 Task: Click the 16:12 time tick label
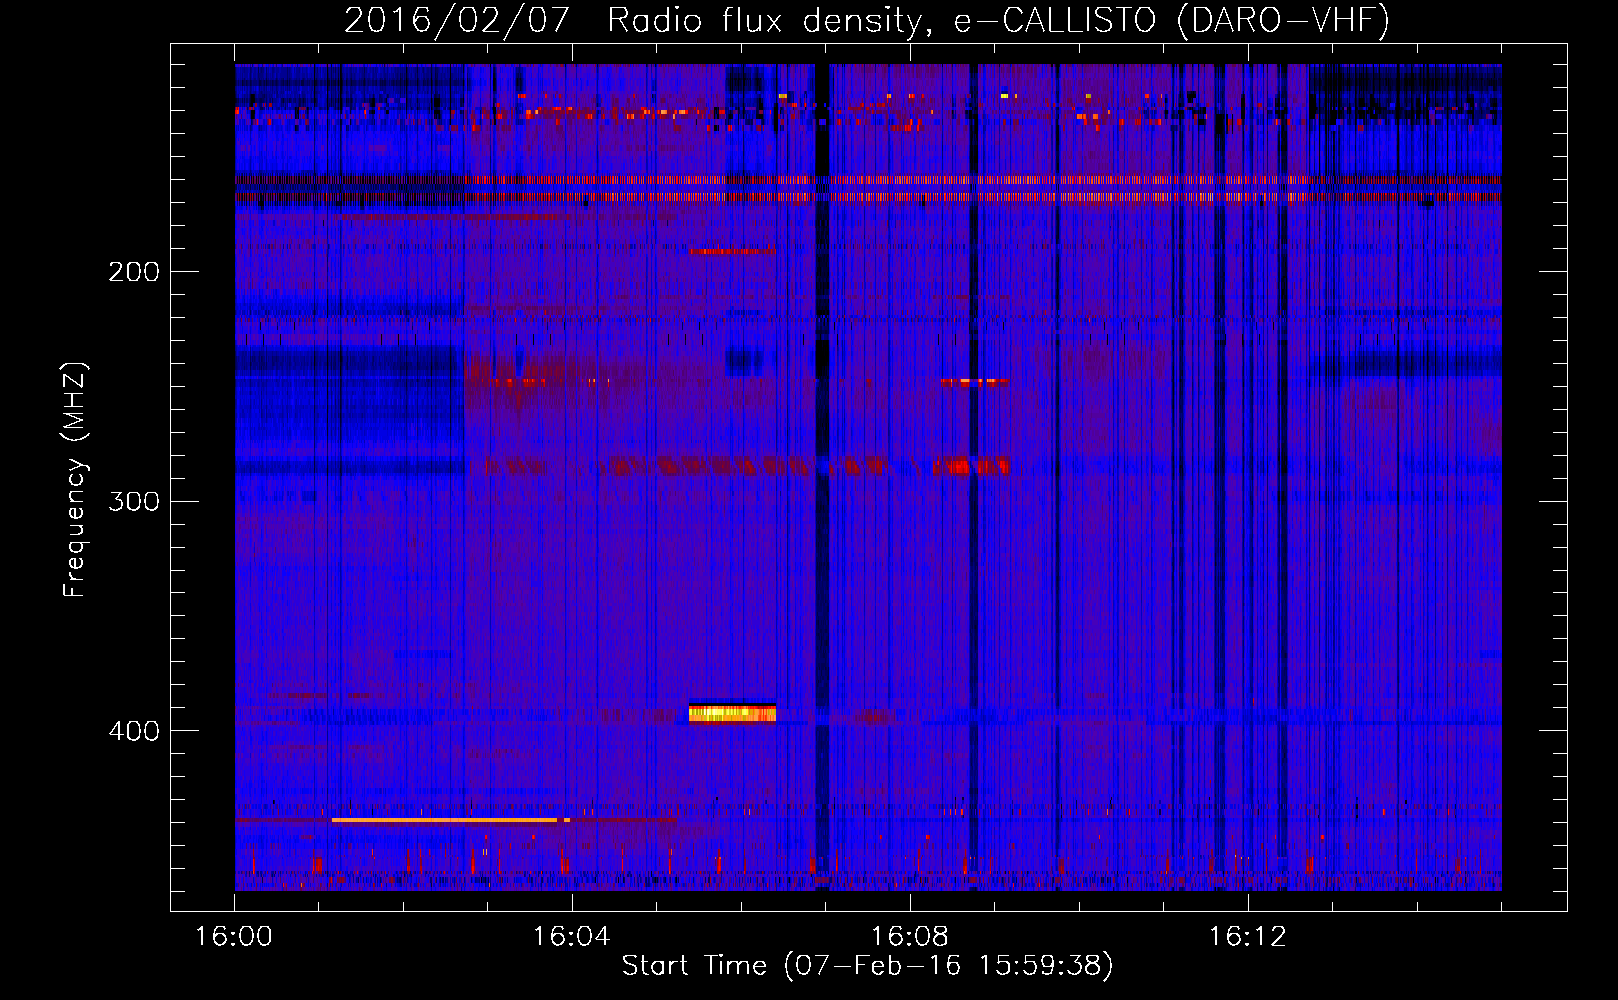coord(1247,937)
